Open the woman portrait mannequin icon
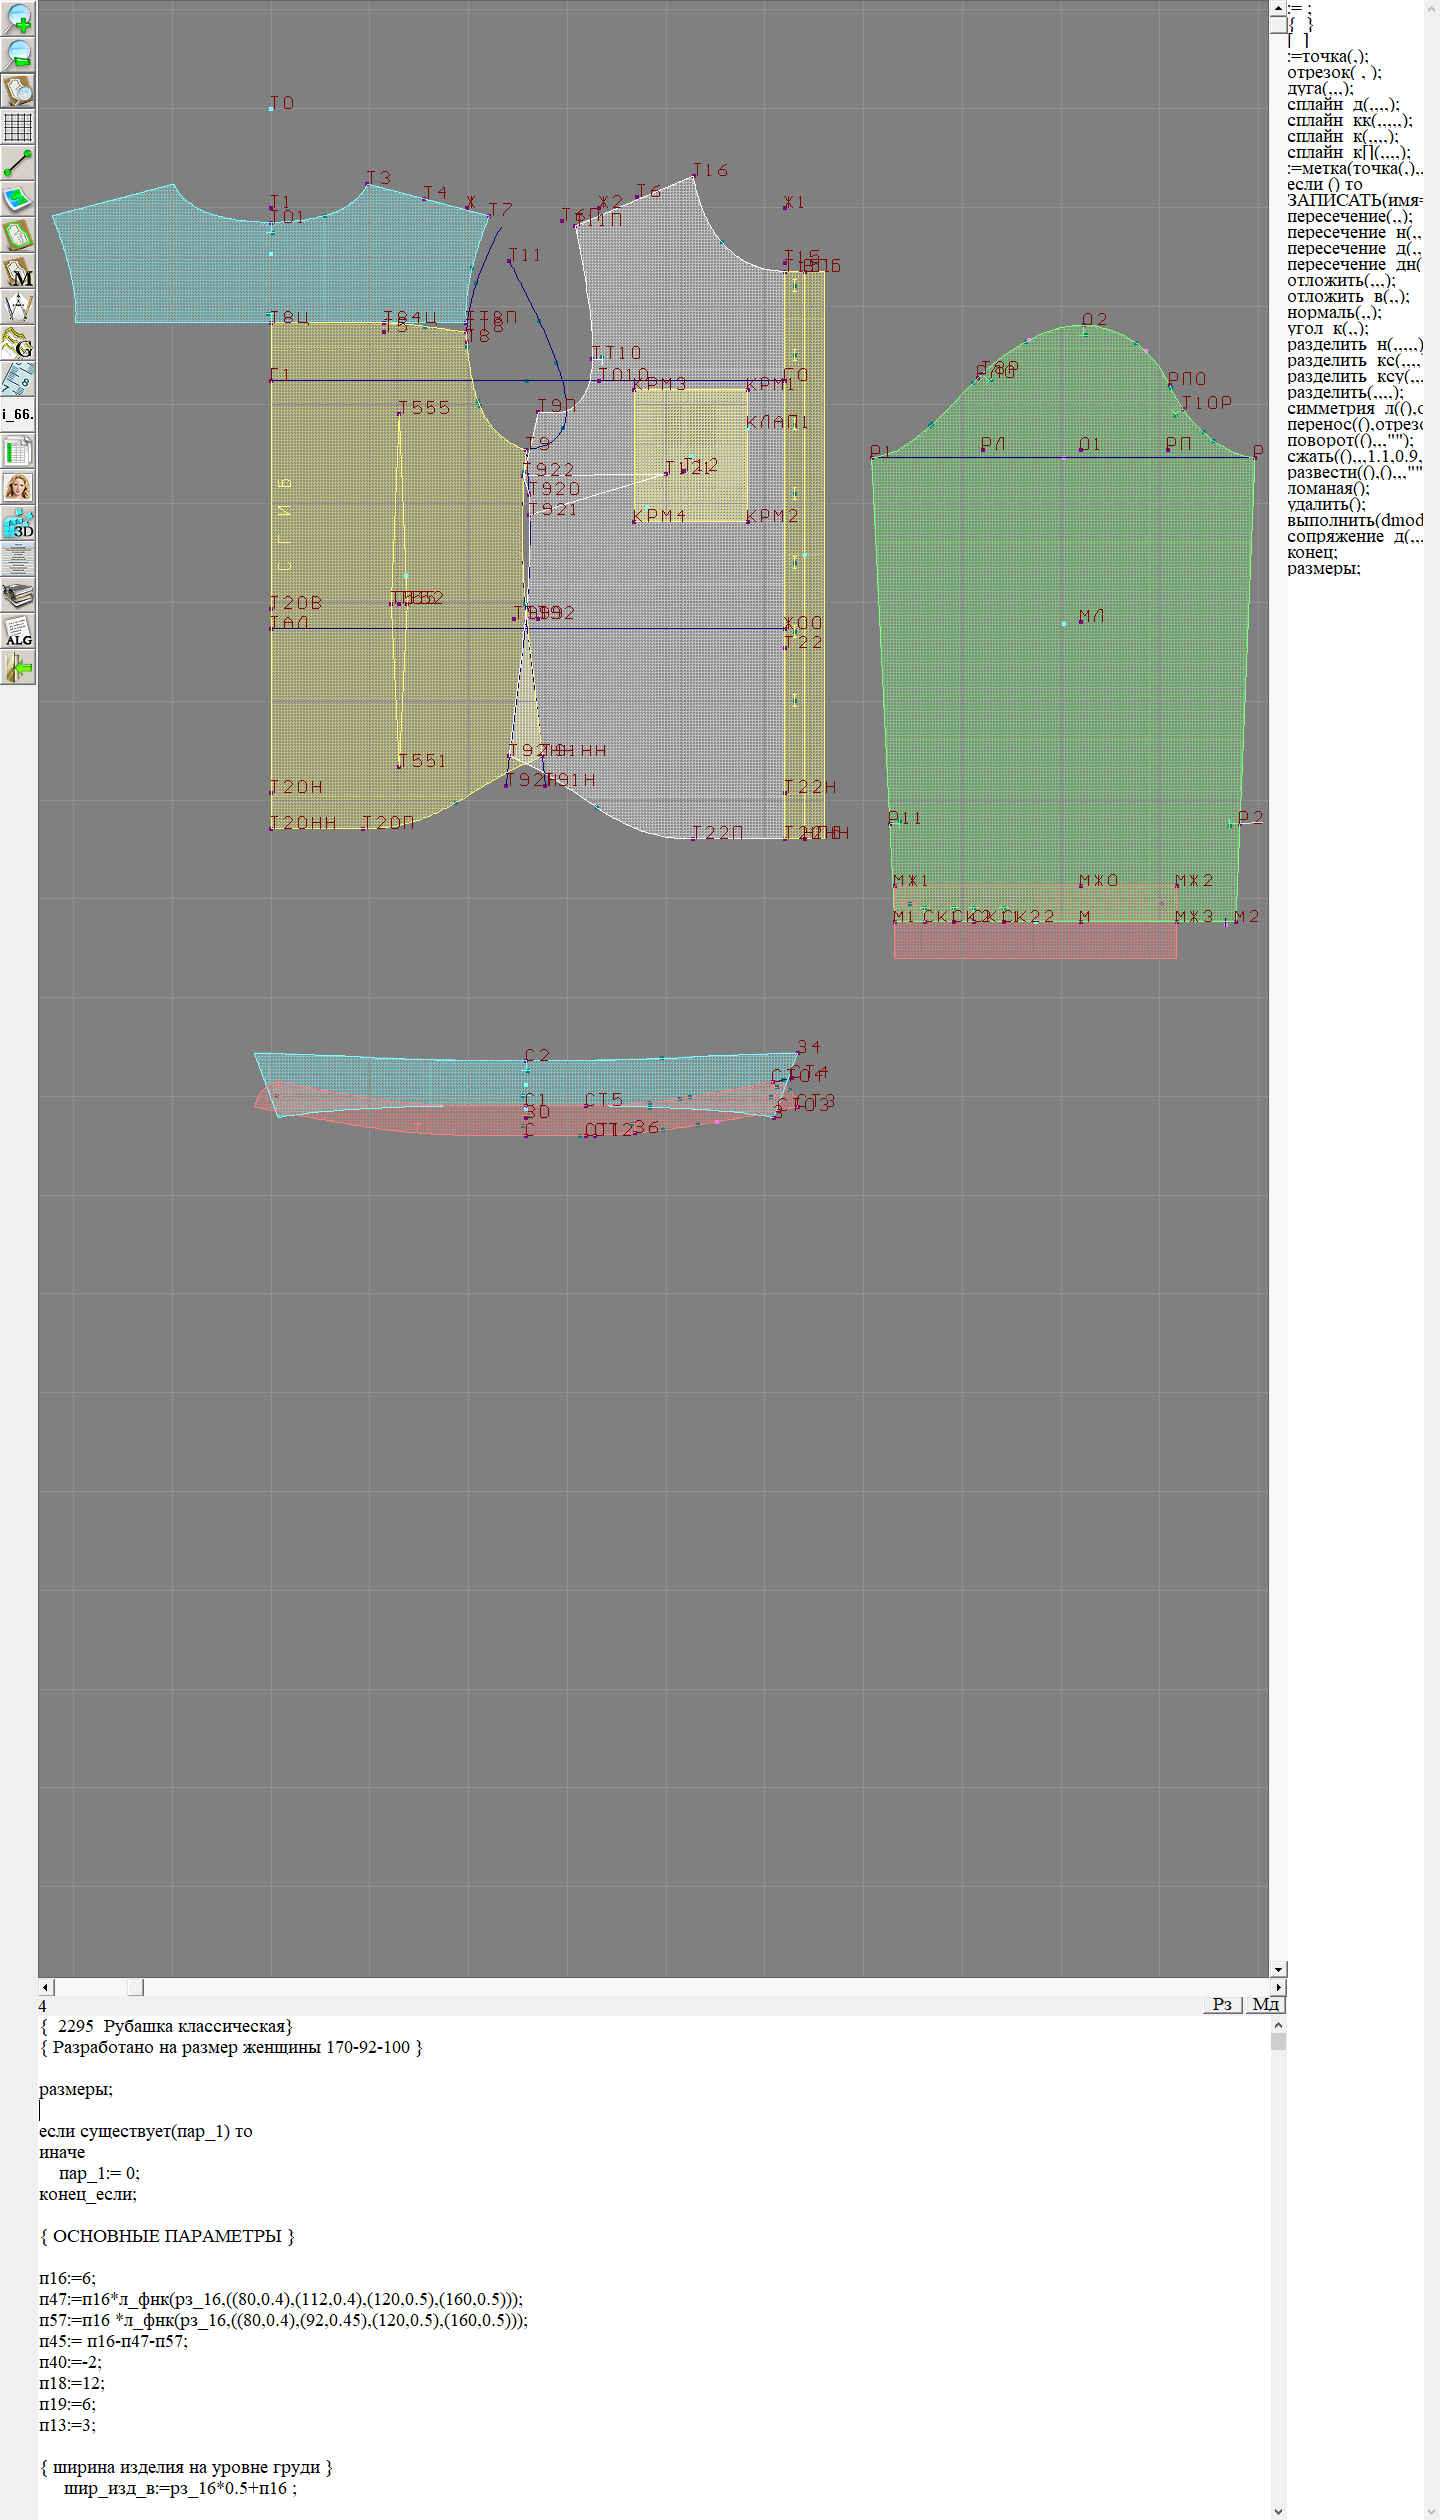This screenshot has width=1440, height=2520. tap(18, 487)
